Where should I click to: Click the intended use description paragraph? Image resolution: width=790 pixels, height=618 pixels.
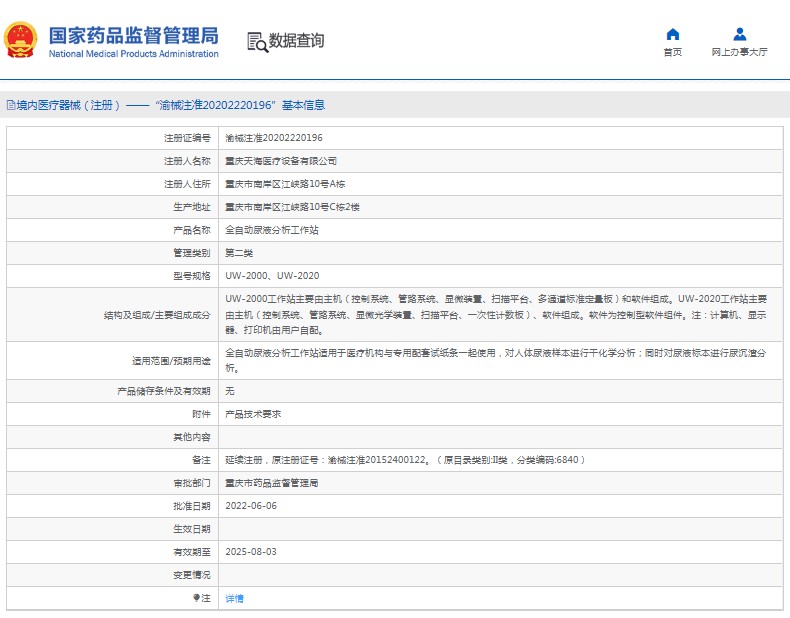click(496, 361)
